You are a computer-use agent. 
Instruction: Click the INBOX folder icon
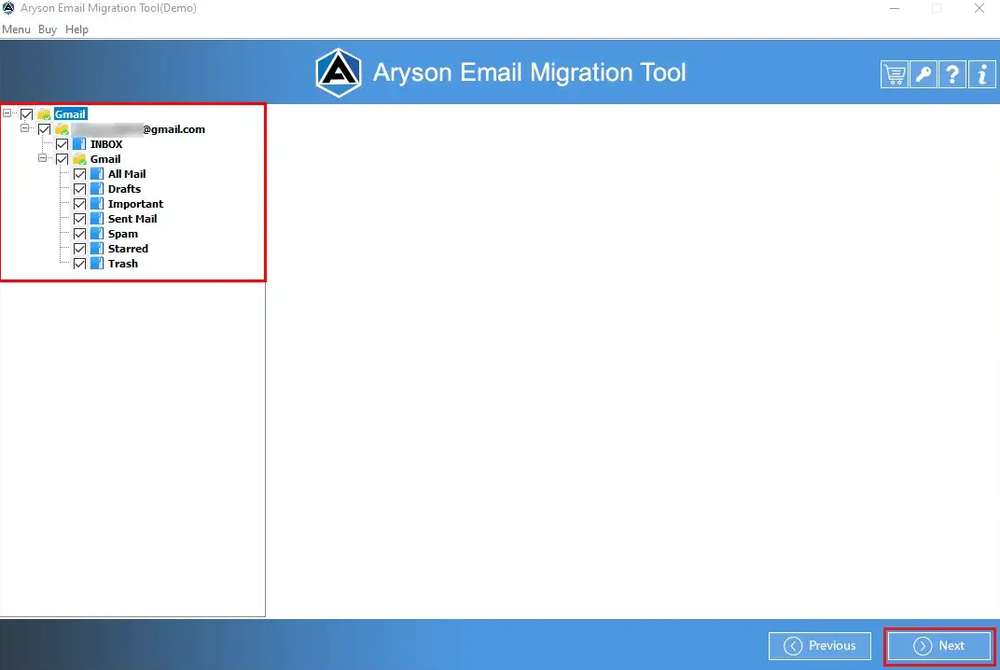point(79,144)
